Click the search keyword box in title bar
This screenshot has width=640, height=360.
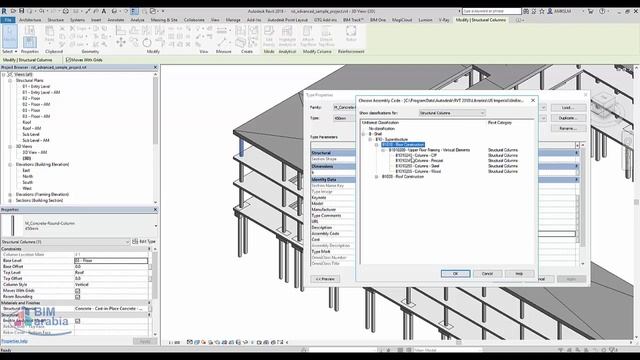(x=491, y=11)
